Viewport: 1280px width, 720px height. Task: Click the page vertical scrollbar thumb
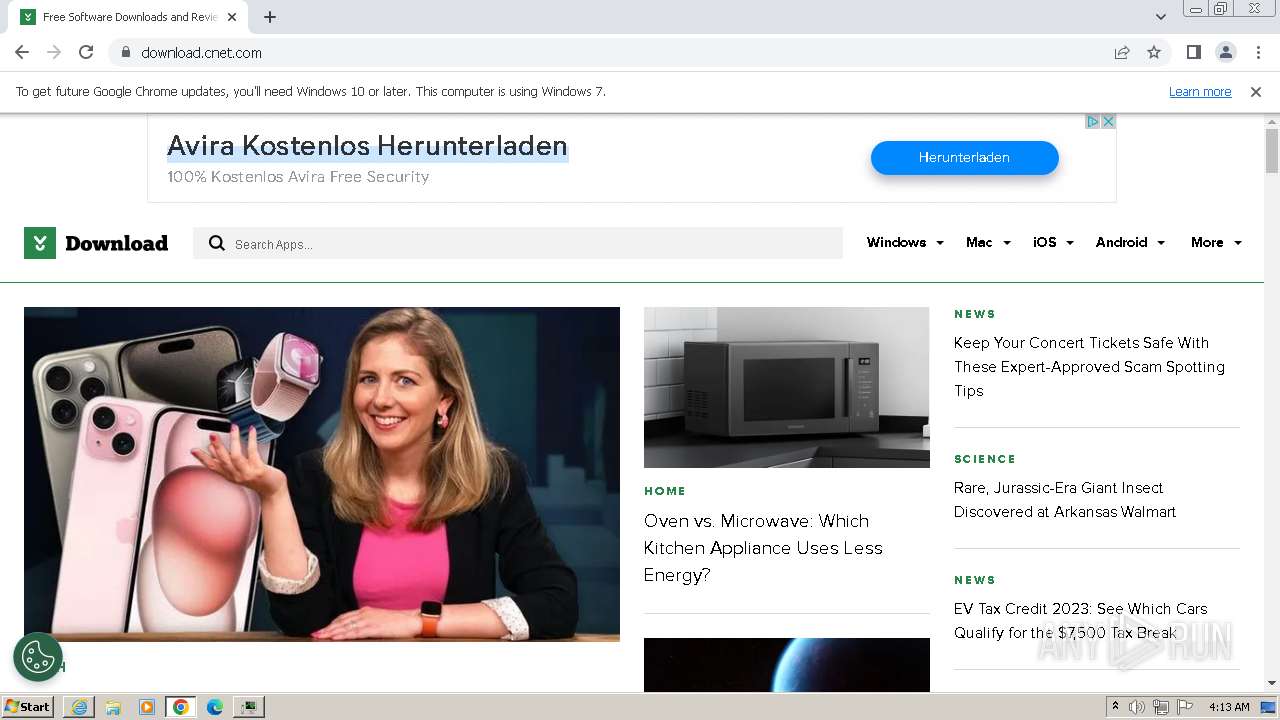[x=1272, y=150]
